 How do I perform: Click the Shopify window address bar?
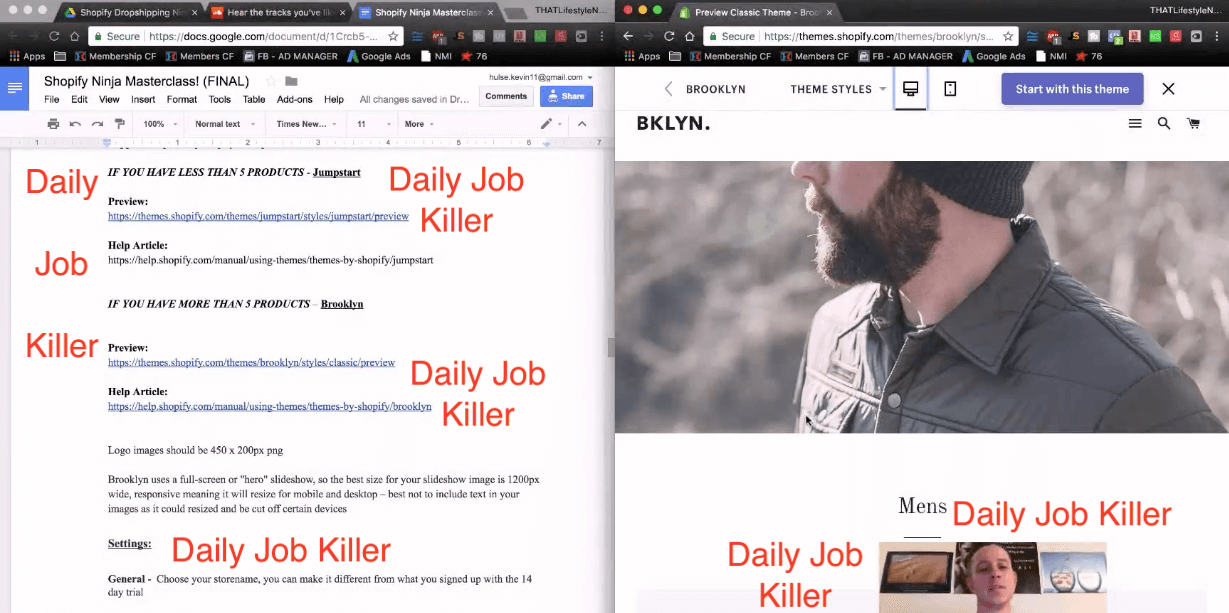pos(862,36)
